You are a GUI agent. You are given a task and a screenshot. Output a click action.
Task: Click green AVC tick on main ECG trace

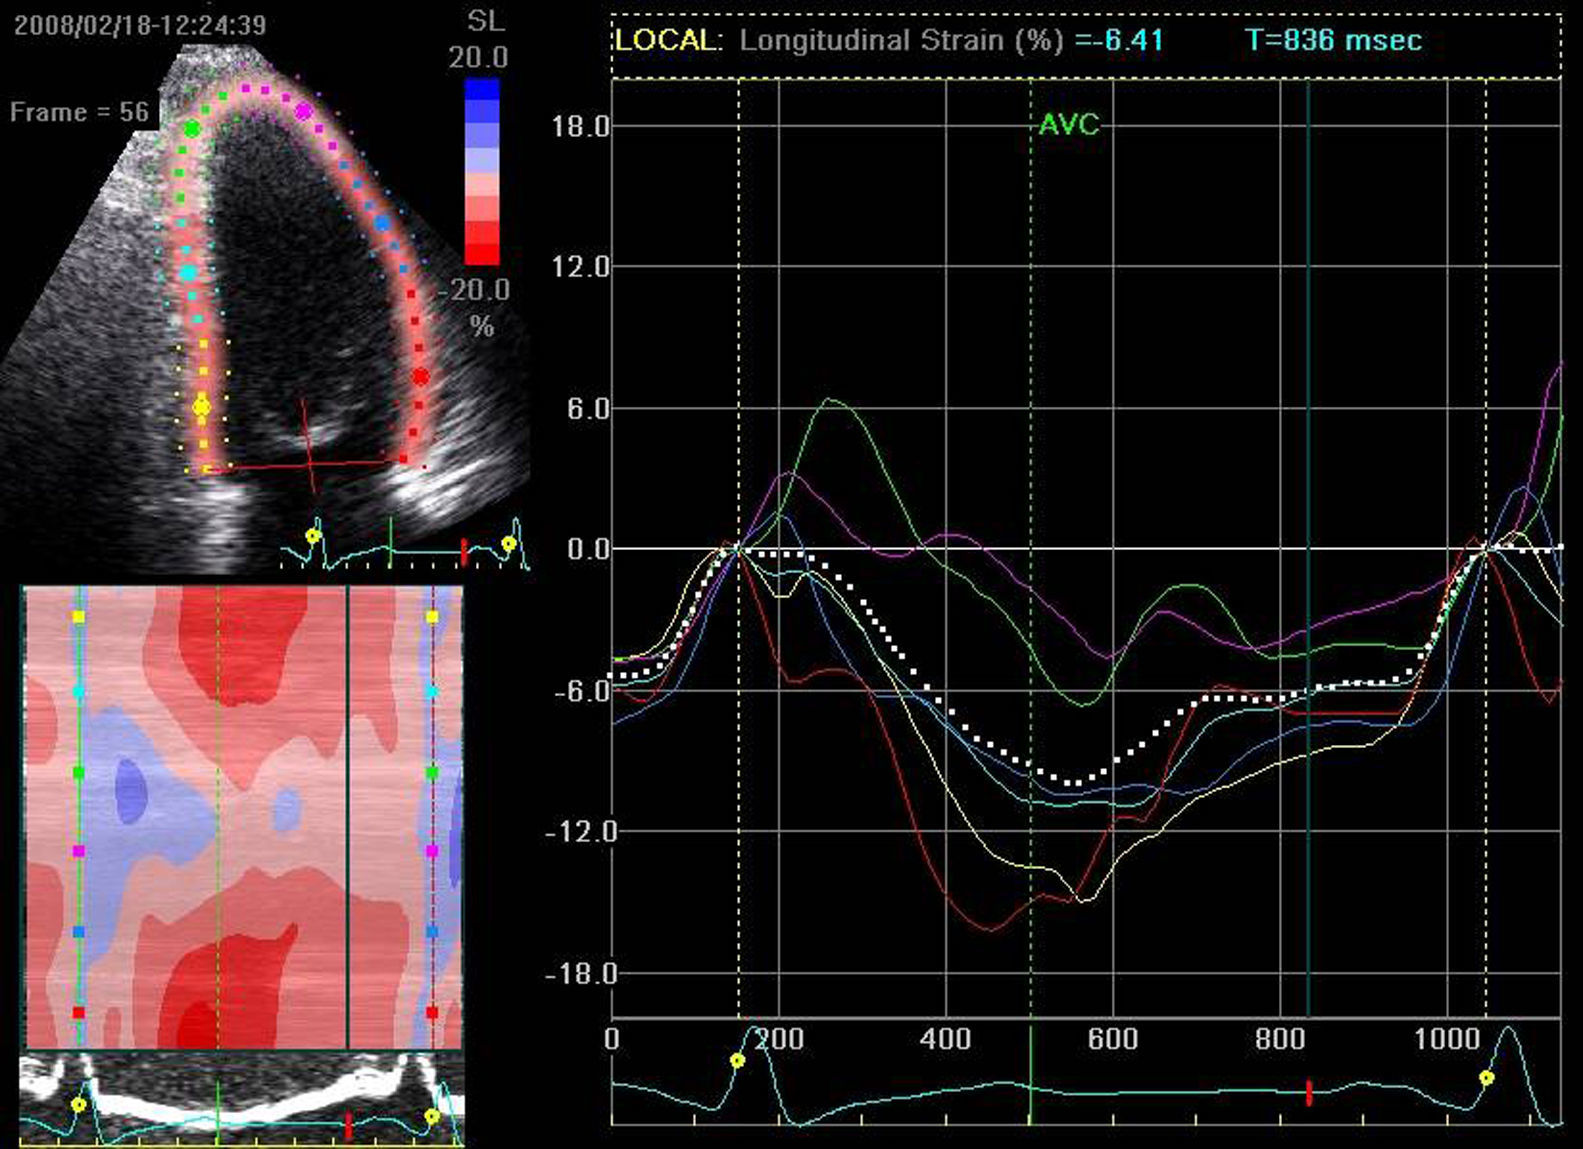(x=1030, y=1089)
